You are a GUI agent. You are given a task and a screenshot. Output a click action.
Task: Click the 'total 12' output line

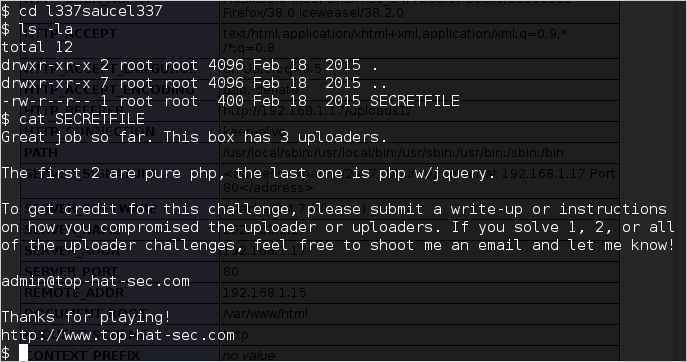coord(37,47)
